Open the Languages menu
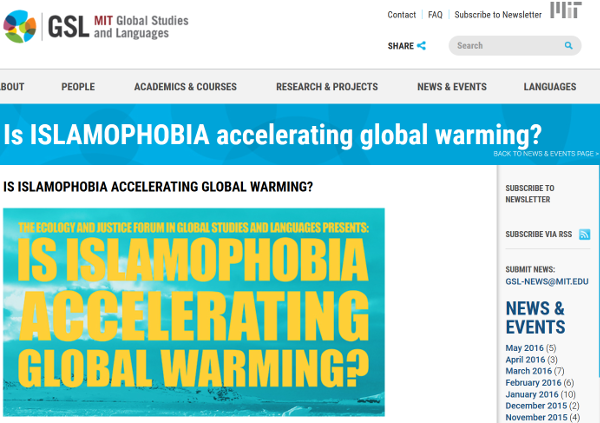Viewport: 600px width, 423px height. pyautogui.click(x=549, y=87)
